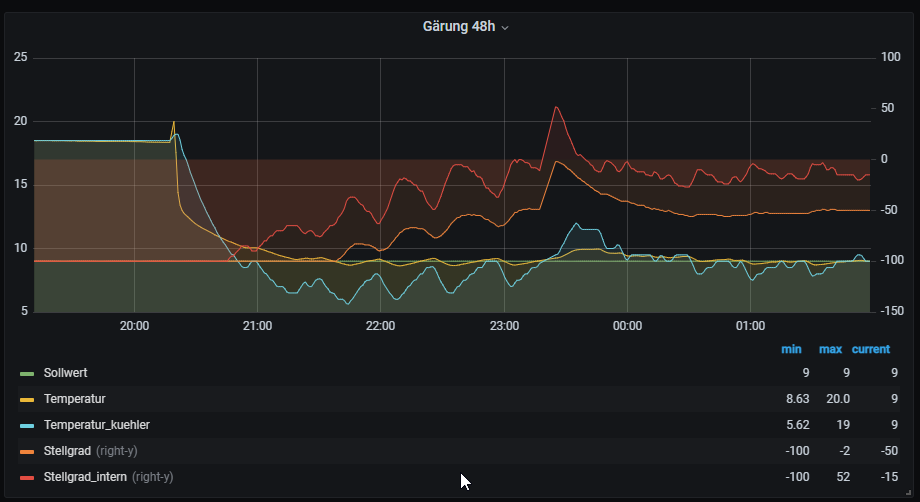Show only the Stellgrad_intern series by its label
This screenshot has height=502, width=920.
pos(85,477)
